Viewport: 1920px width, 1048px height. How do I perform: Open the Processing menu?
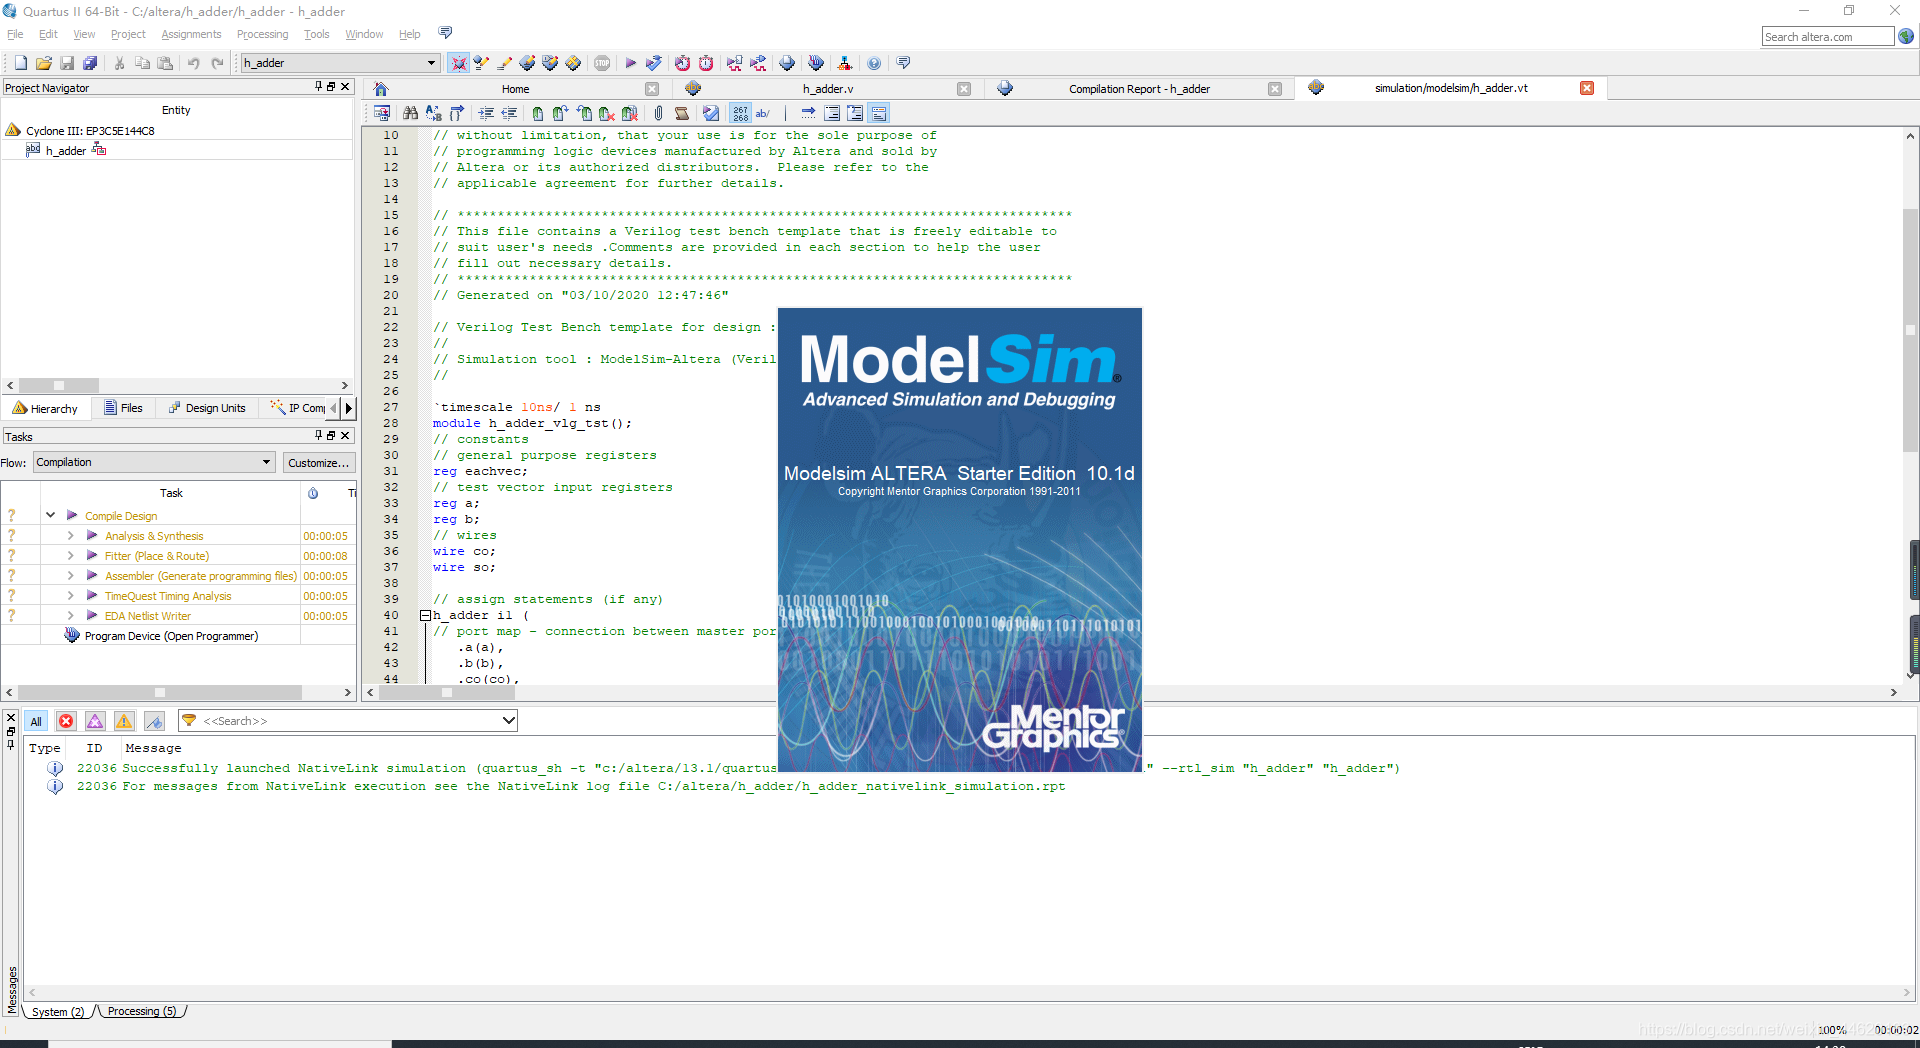pyautogui.click(x=262, y=34)
